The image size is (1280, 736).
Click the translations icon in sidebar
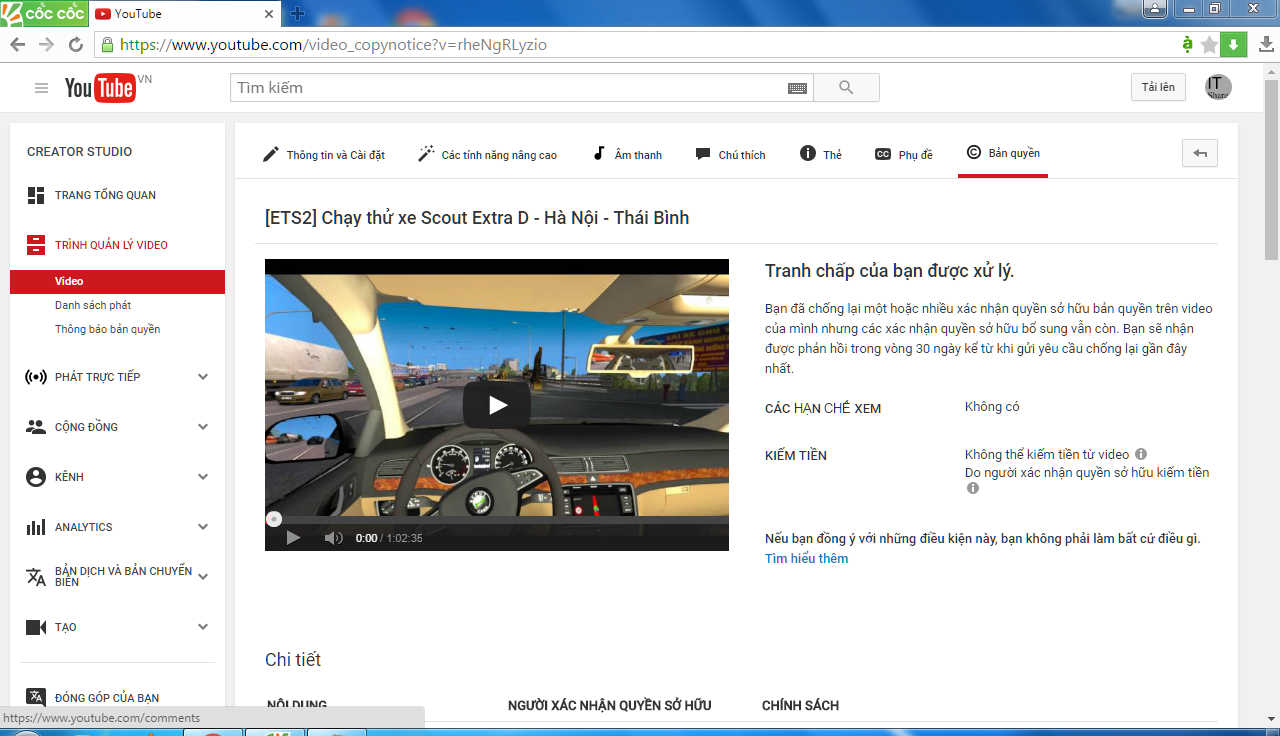[36, 577]
